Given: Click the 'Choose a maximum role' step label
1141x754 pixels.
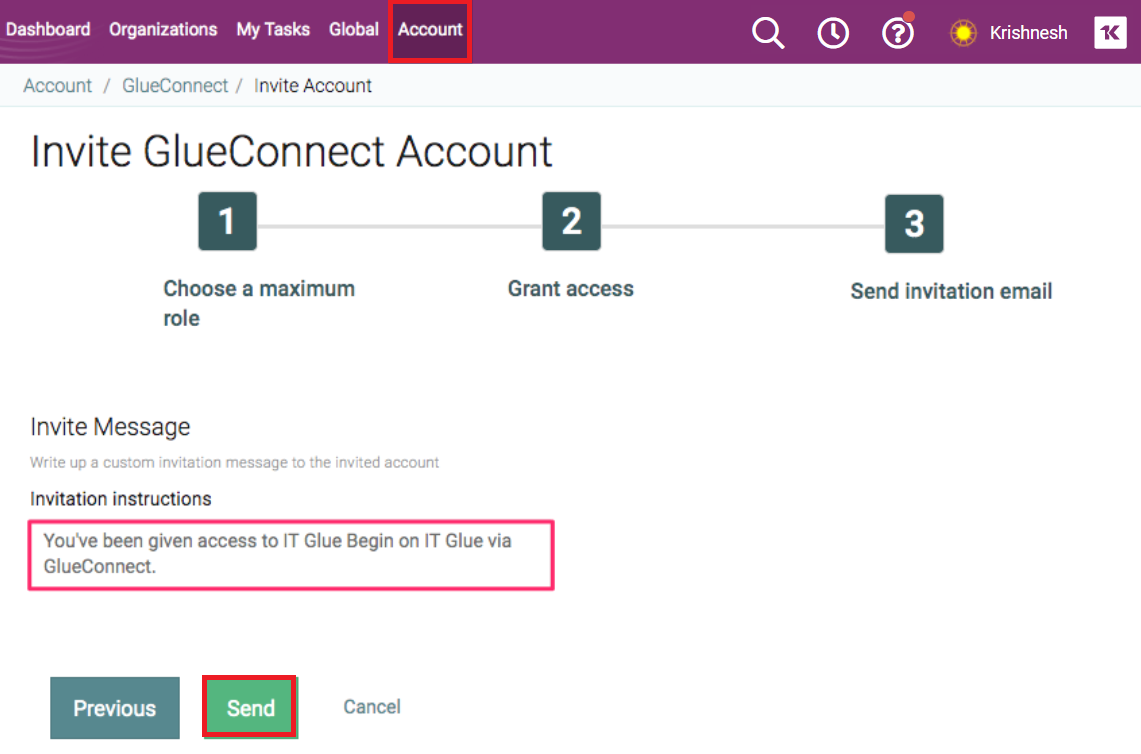Looking at the screenshot, I should click(259, 303).
